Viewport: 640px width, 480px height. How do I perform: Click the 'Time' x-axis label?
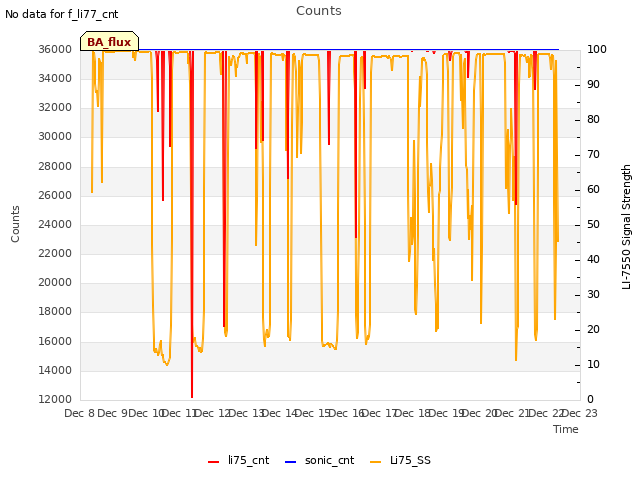click(566, 429)
